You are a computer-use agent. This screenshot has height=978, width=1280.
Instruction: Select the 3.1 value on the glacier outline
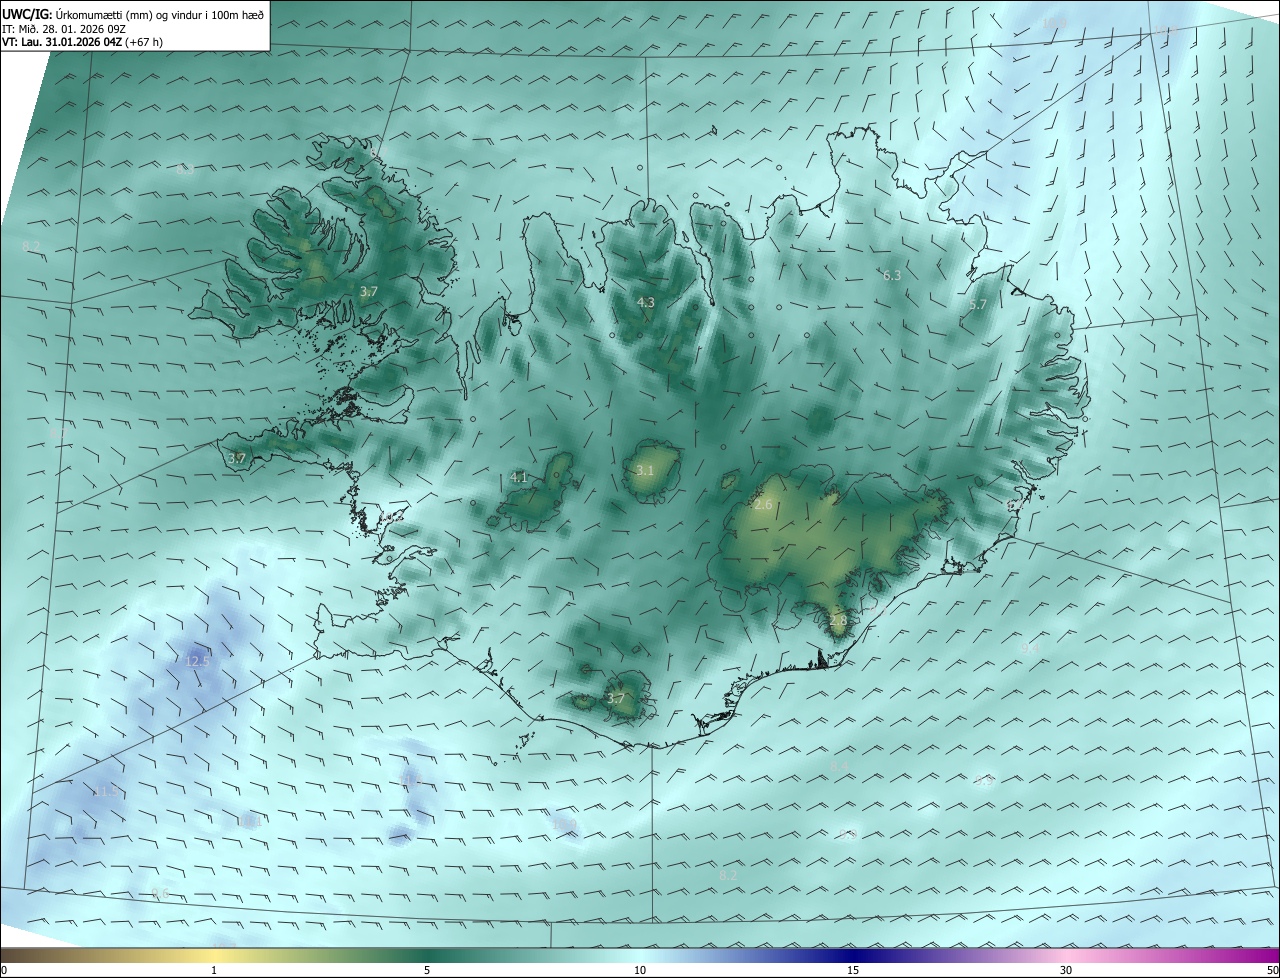point(645,470)
